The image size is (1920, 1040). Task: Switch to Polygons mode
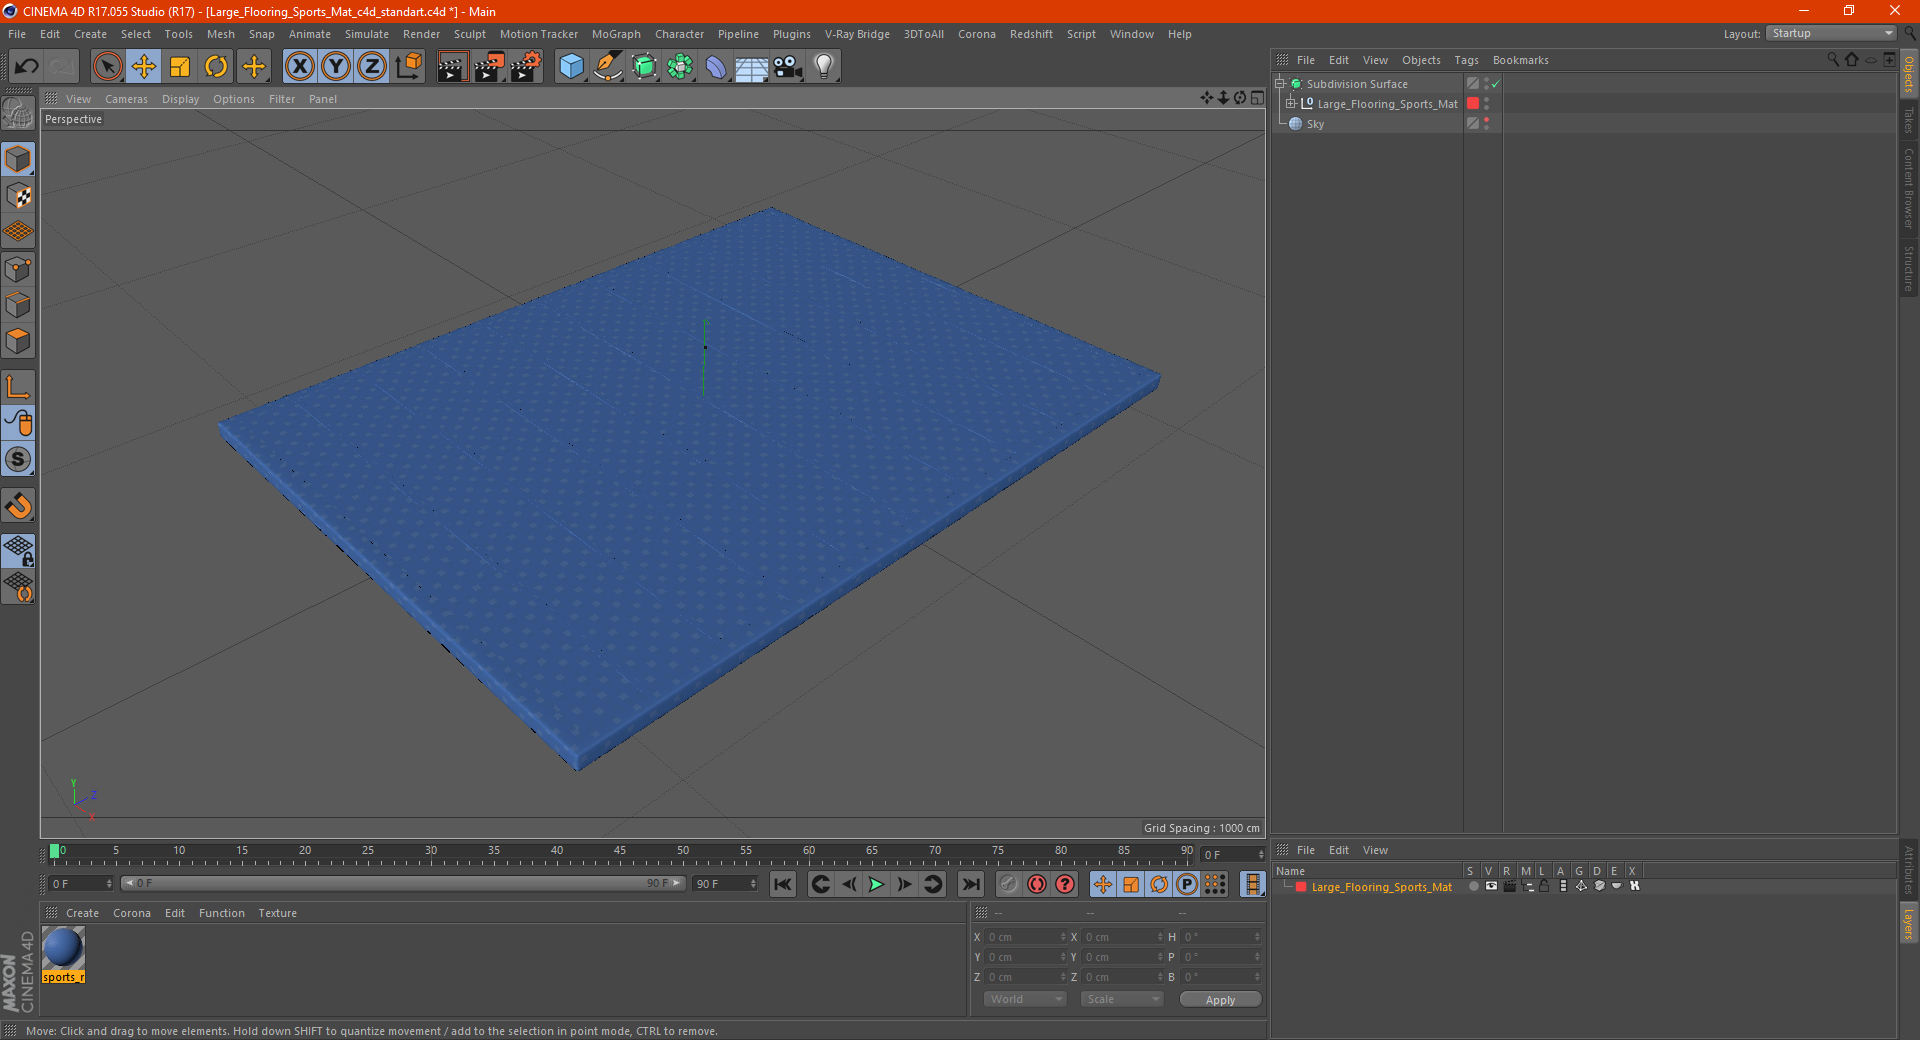tap(18, 341)
